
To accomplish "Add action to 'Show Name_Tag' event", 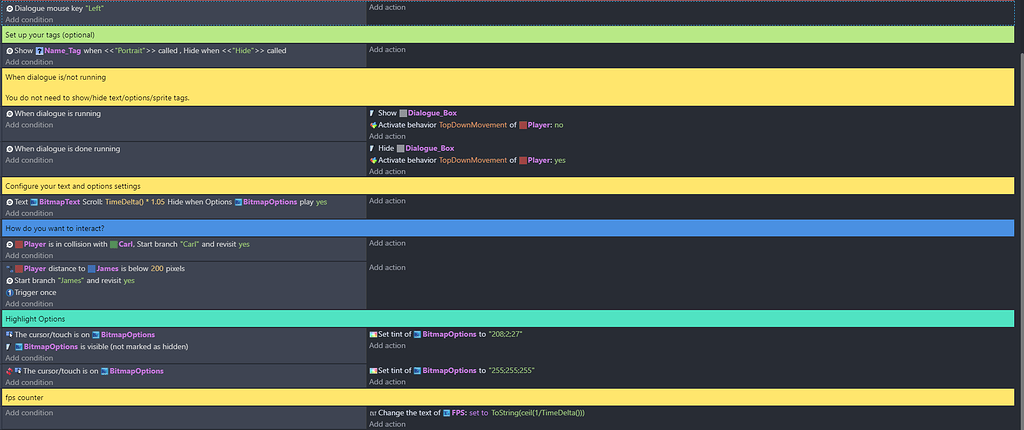I will (x=387, y=50).
